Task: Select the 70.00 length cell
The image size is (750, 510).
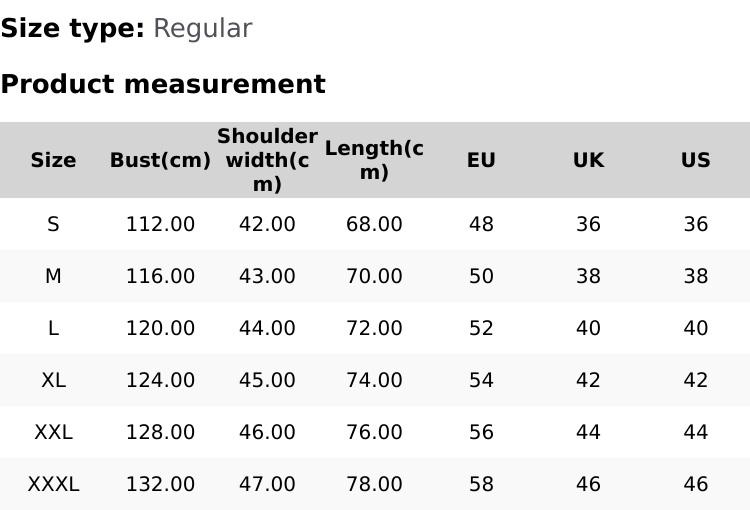Action: pyautogui.click(x=374, y=276)
